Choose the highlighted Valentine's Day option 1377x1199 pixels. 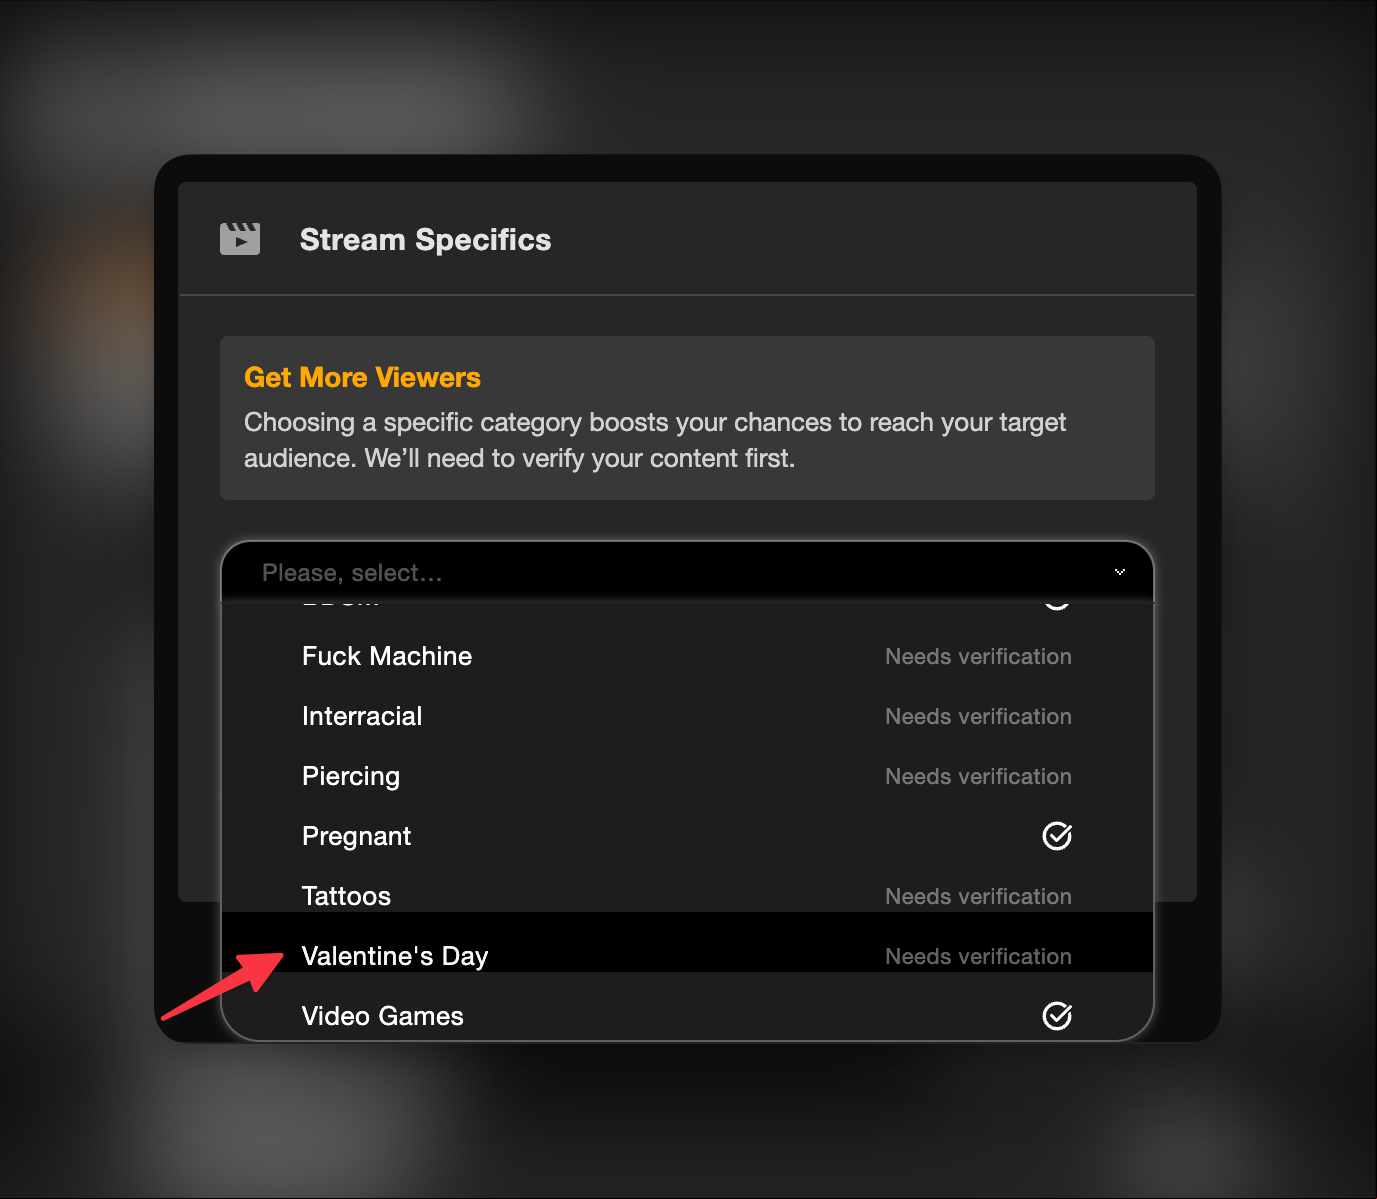coord(687,956)
